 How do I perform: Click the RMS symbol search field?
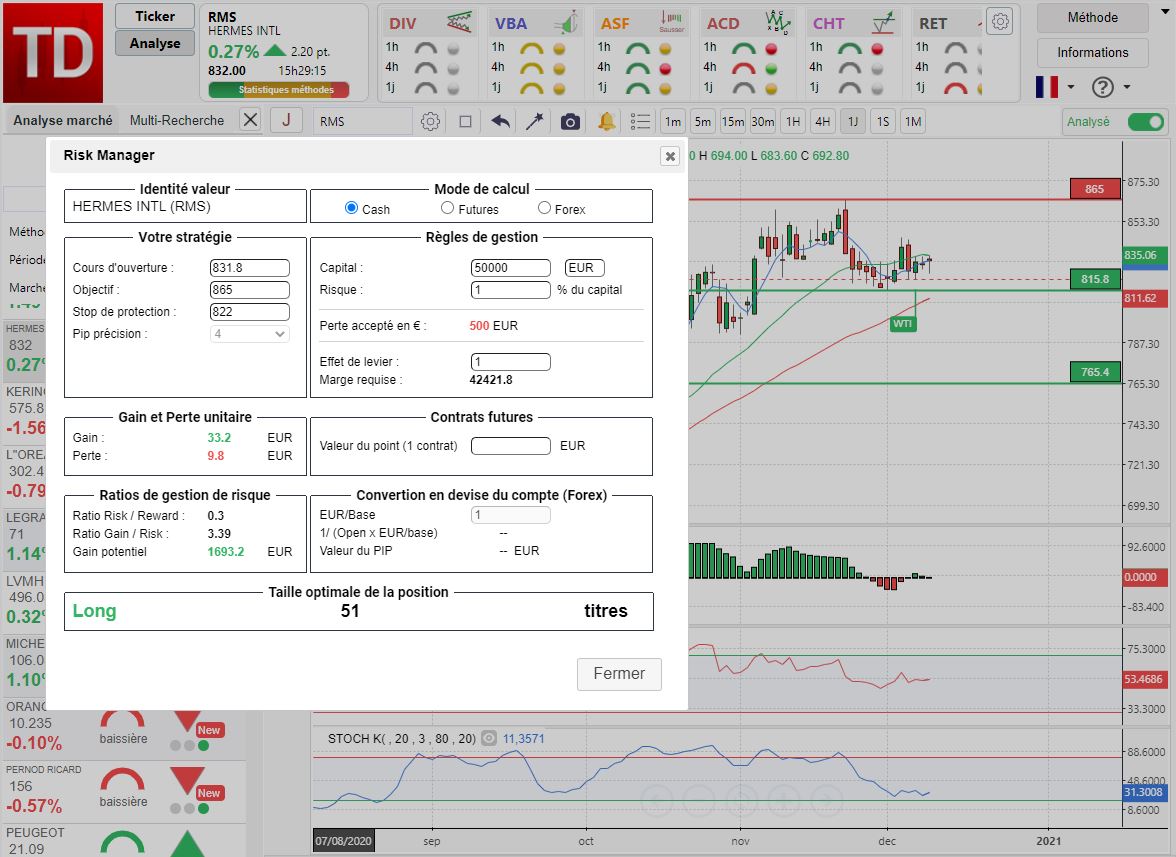362,121
